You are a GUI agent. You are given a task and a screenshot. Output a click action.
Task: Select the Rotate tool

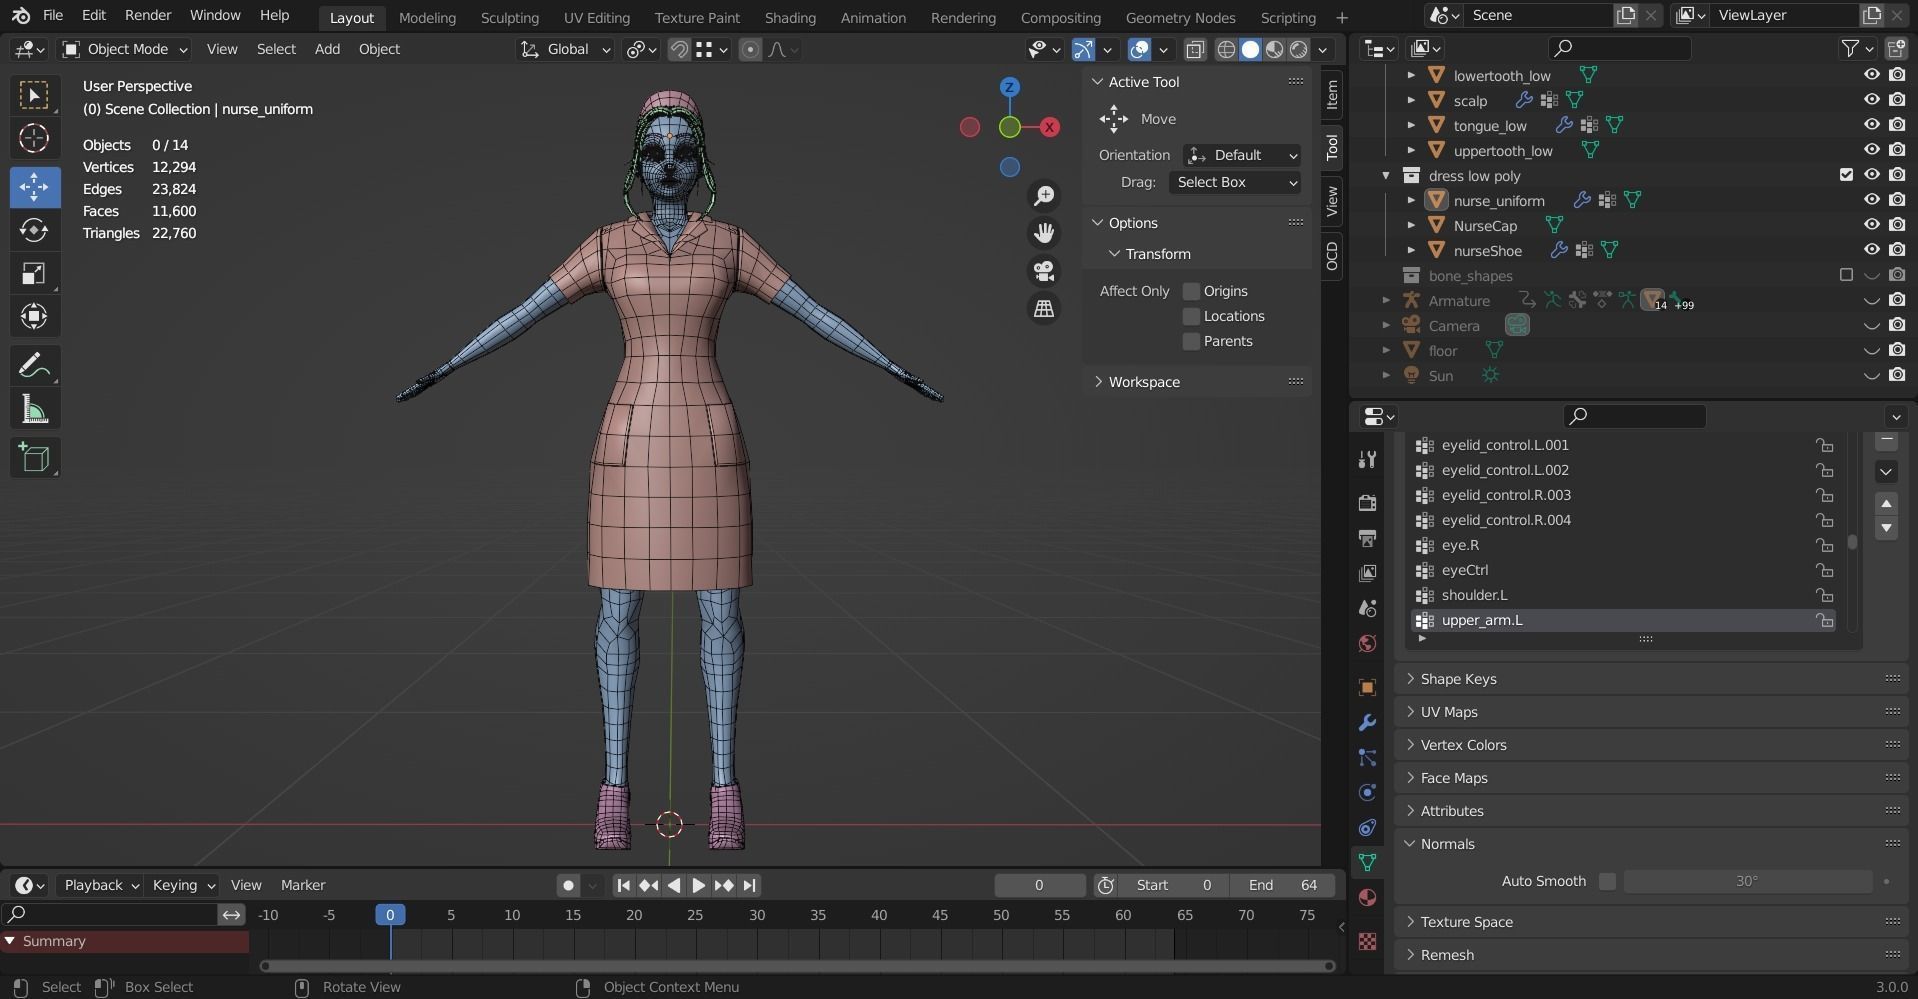[x=34, y=230]
